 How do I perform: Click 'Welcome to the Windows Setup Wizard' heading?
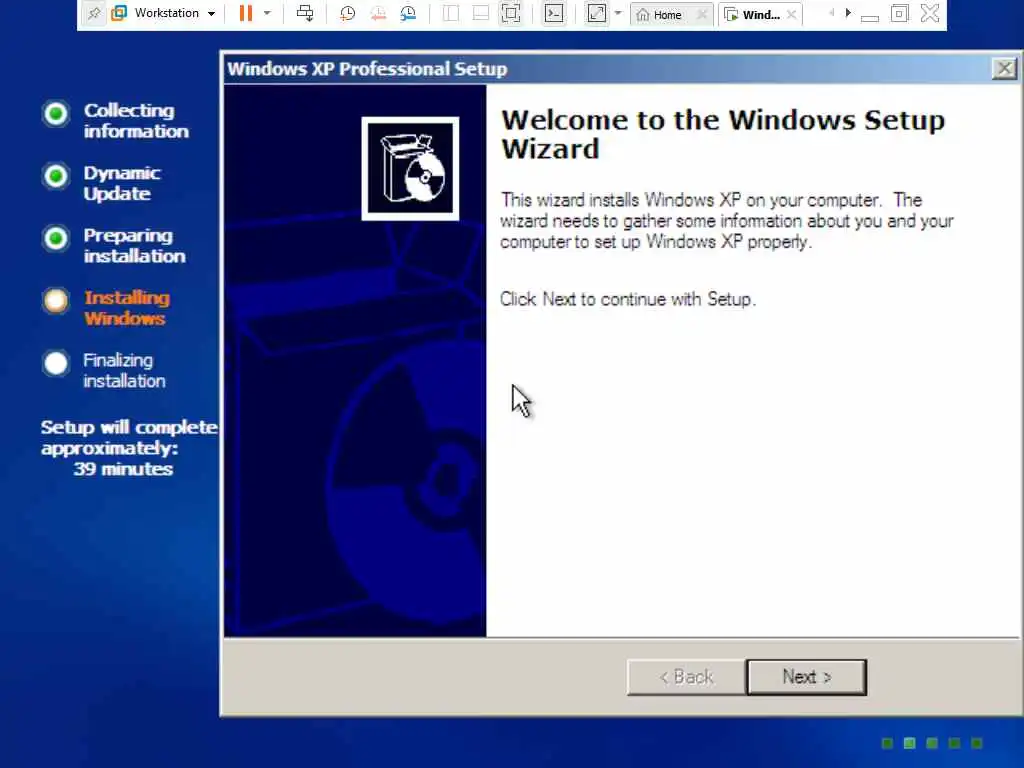(723, 135)
